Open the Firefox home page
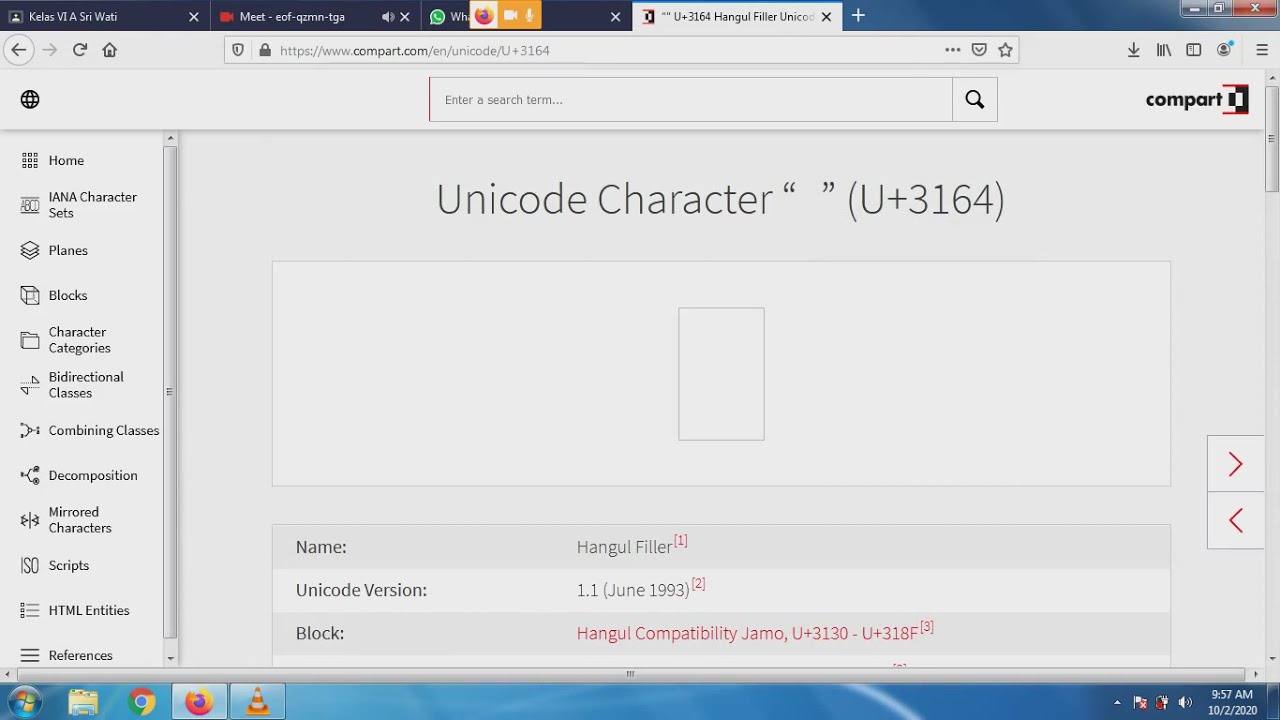Viewport: 1280px width, 720px height. pos(110,50)
